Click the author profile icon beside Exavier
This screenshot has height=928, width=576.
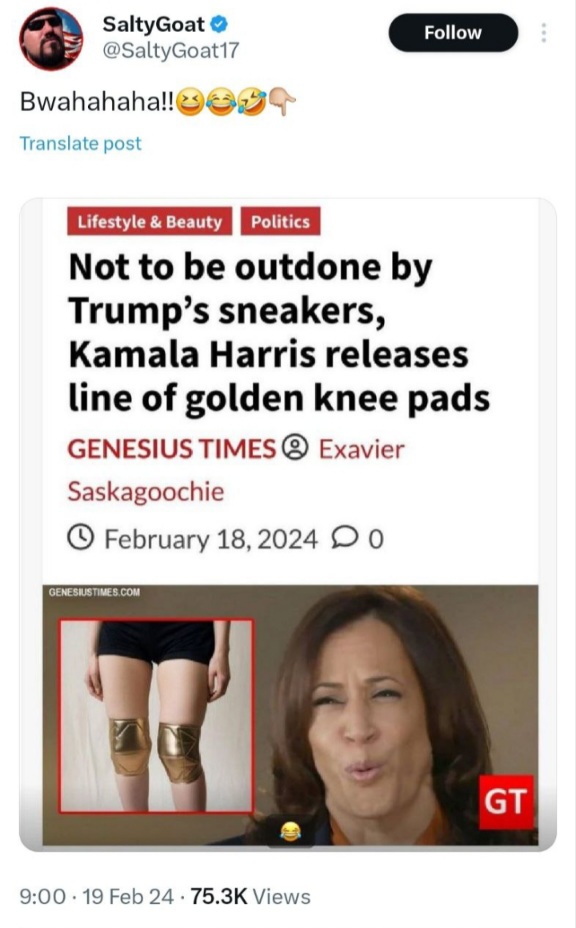point(296,448)
